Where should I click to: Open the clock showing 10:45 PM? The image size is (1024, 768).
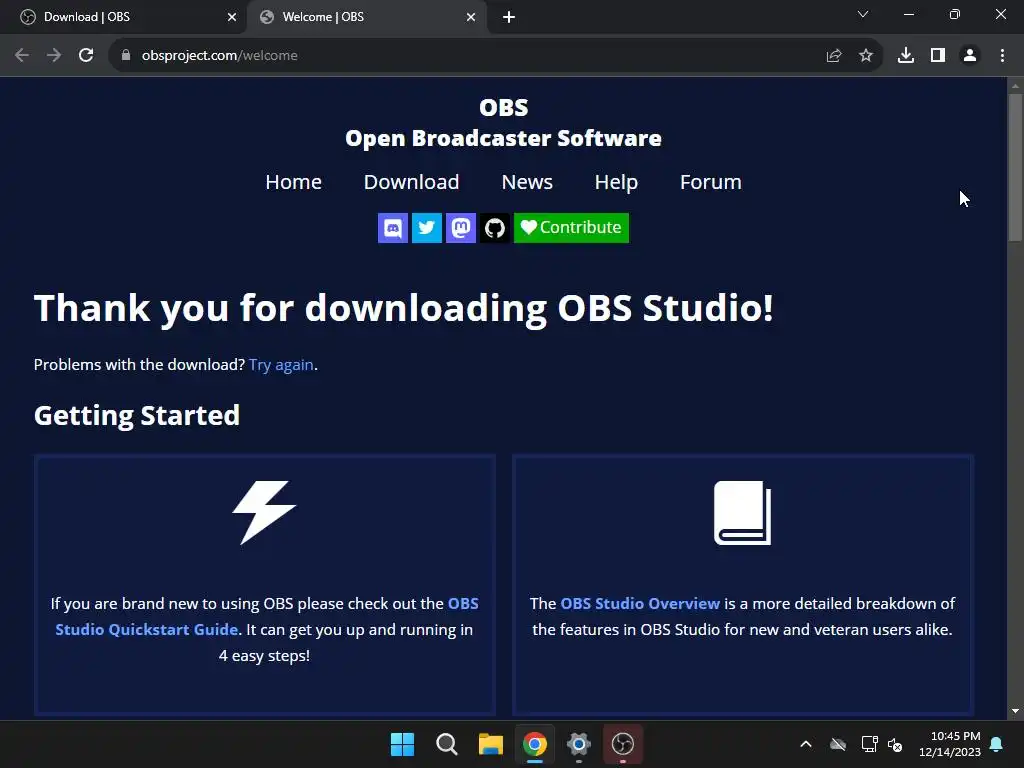pyautogui.click(x=950, y=744)
